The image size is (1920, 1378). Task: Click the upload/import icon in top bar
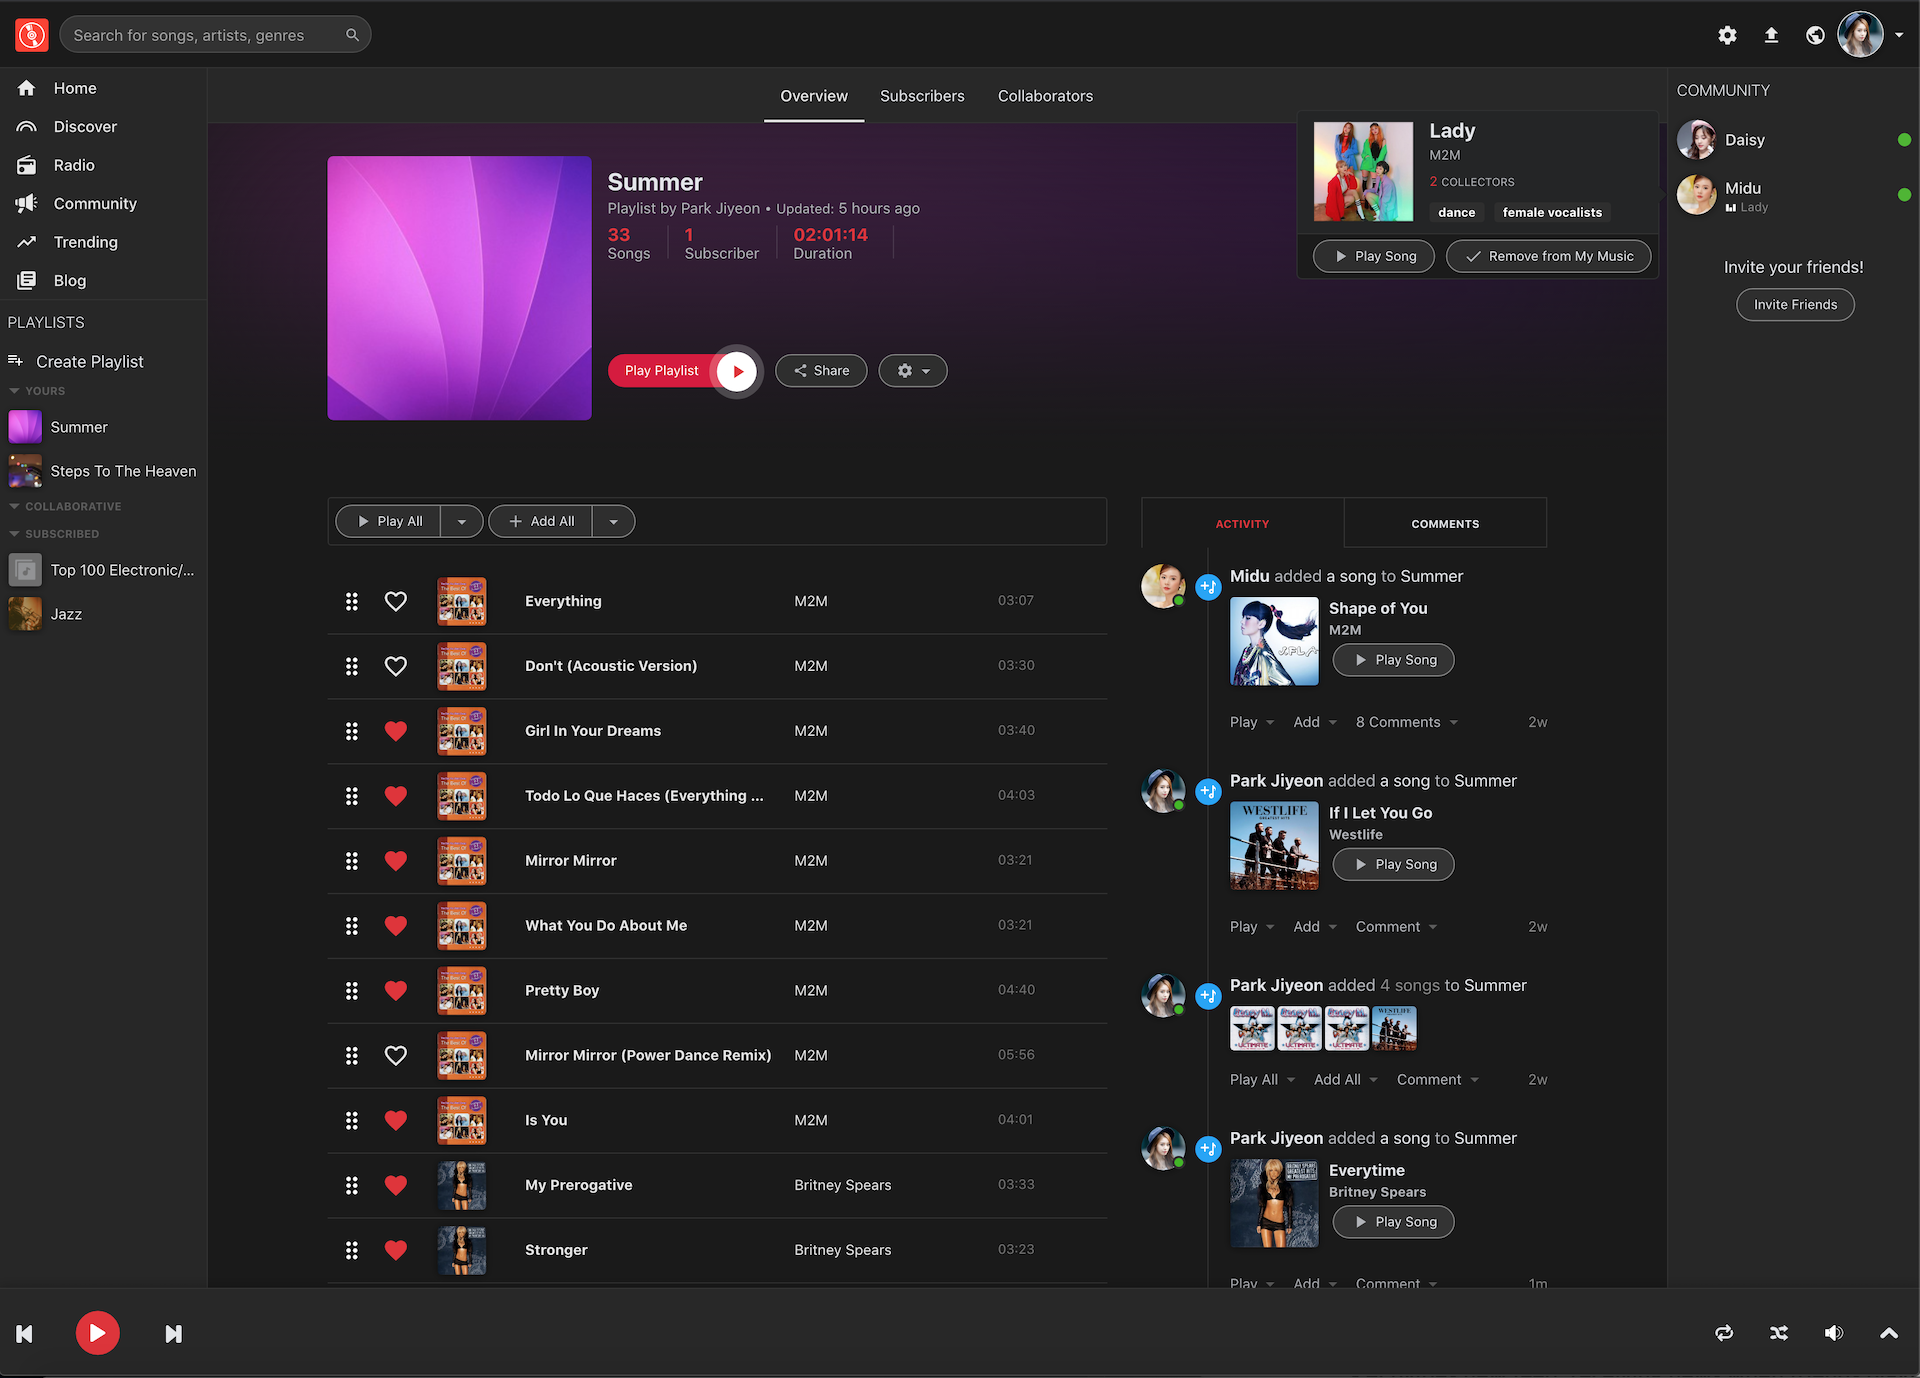coord(1771,33)
